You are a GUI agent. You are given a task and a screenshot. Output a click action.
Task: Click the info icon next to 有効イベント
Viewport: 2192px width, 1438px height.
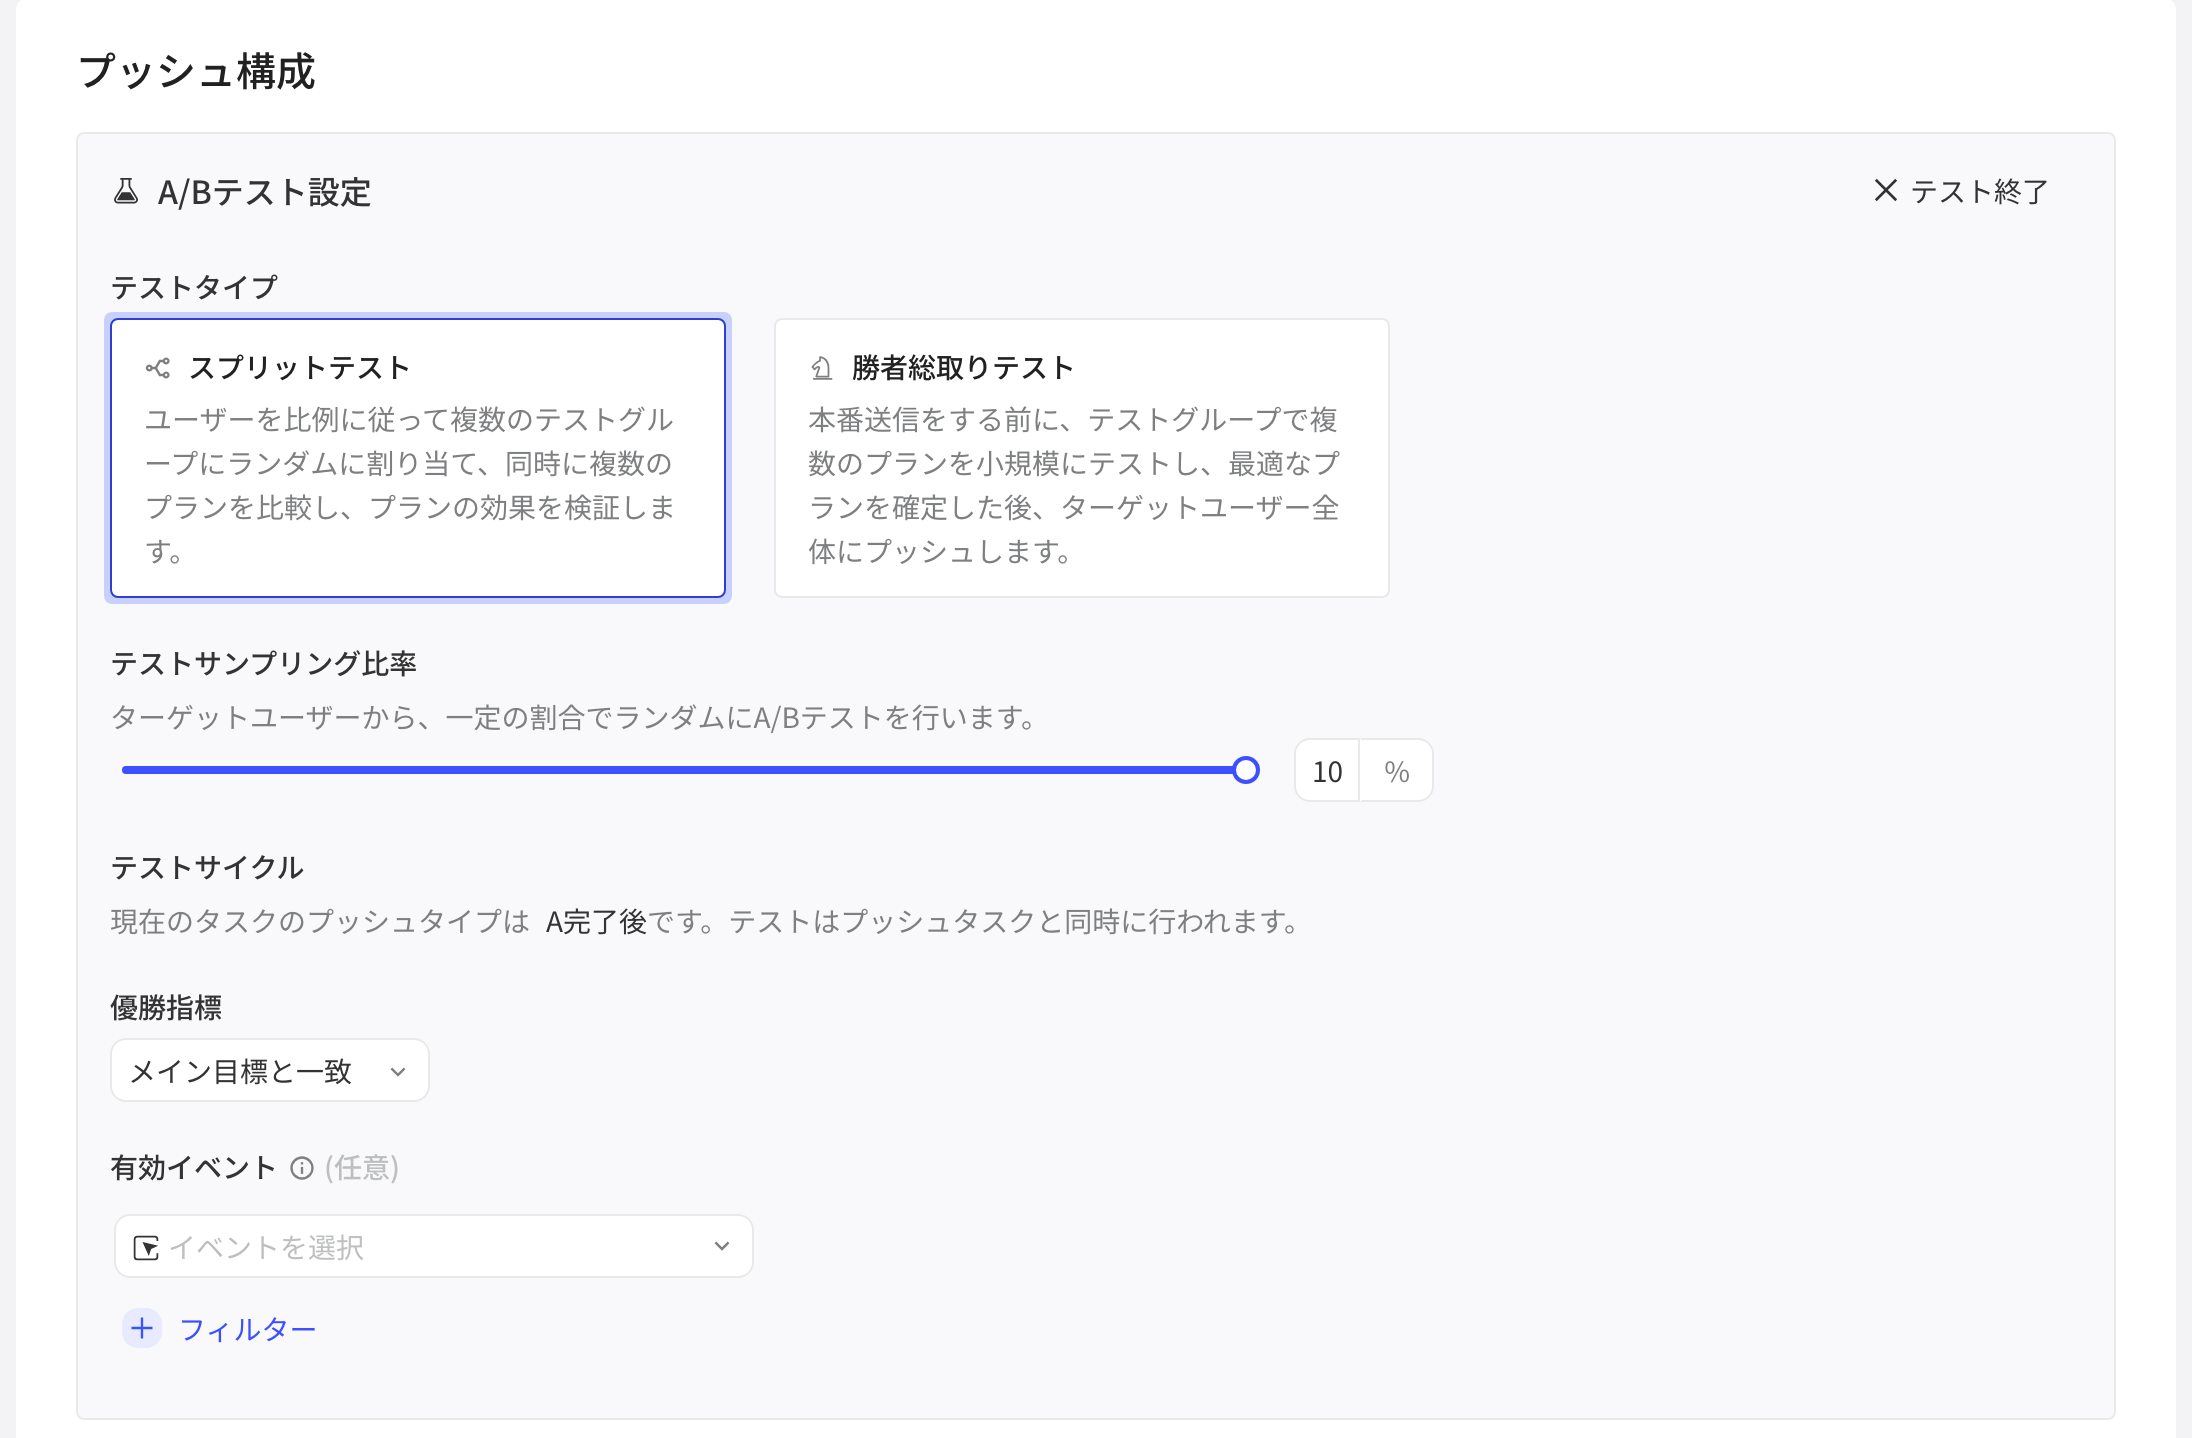click(302, 1168)
